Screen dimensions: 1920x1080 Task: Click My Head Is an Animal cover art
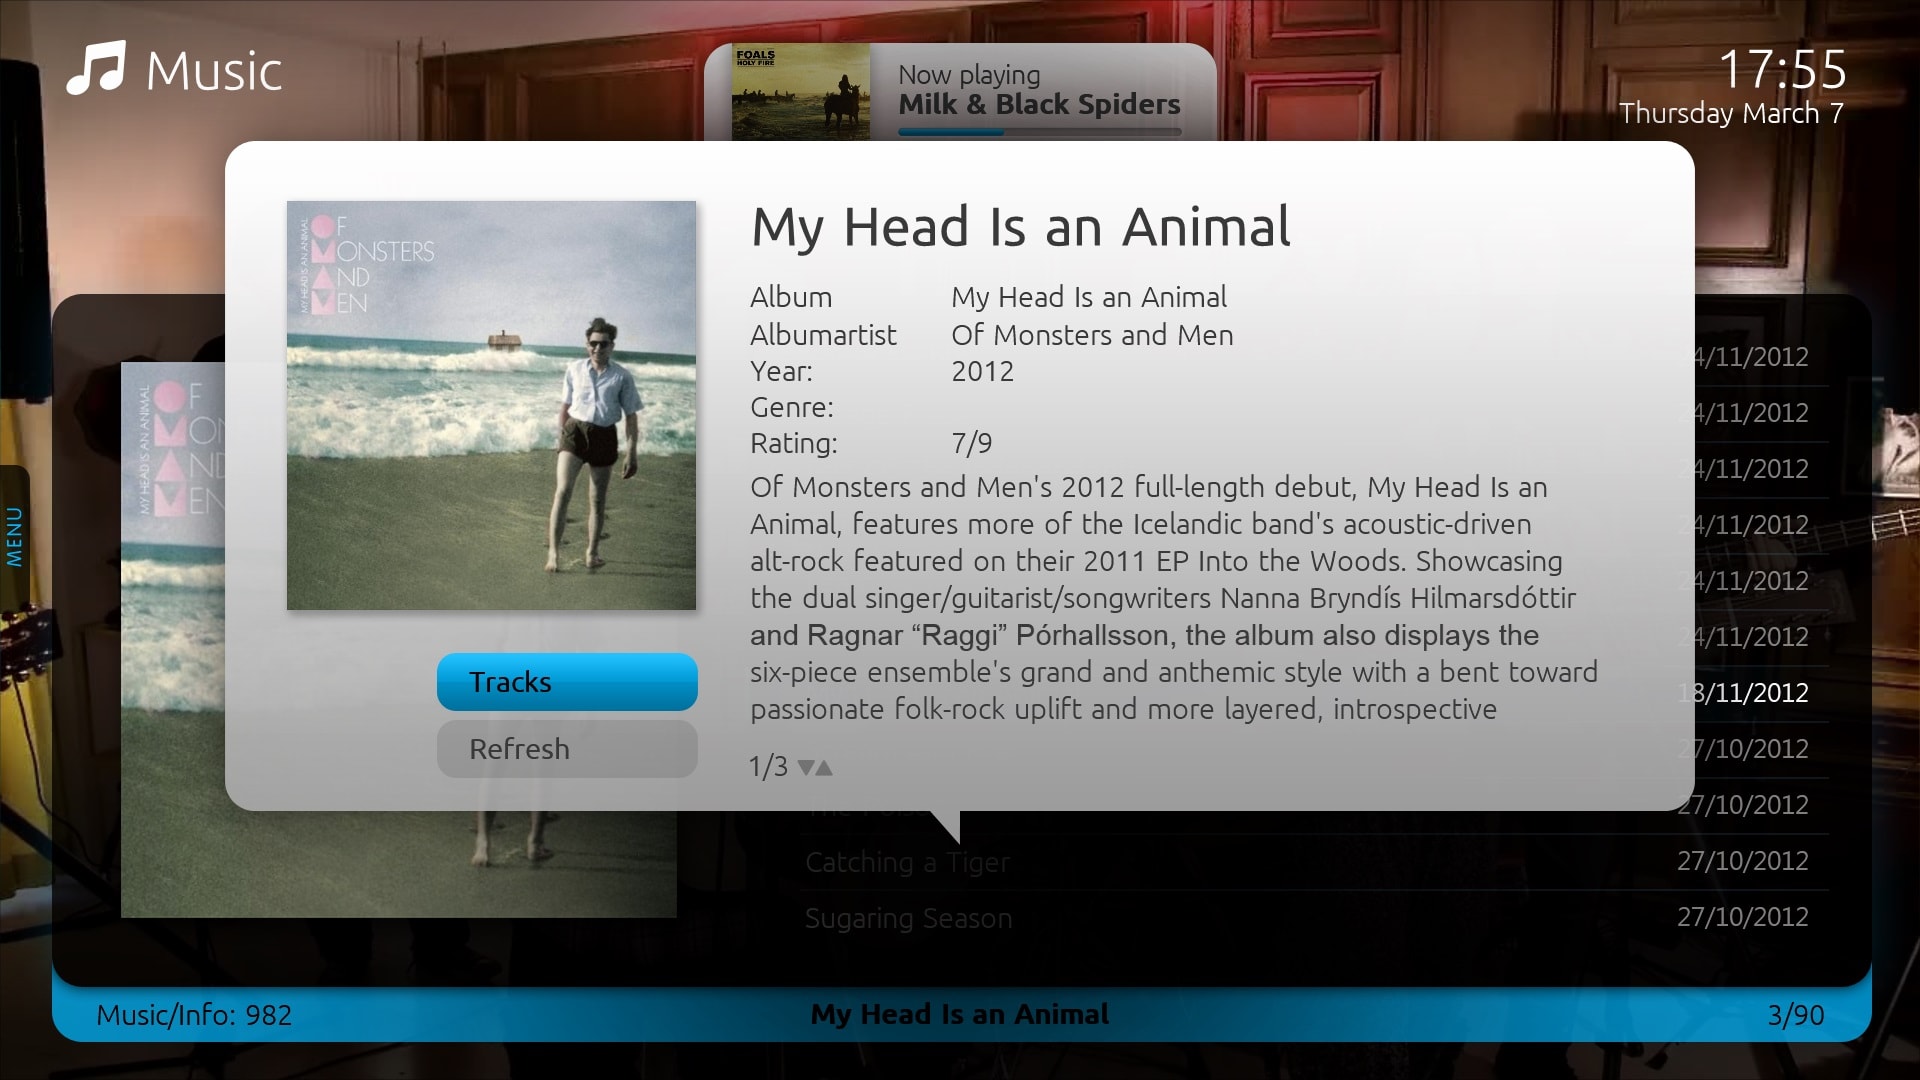pos(491,405)
